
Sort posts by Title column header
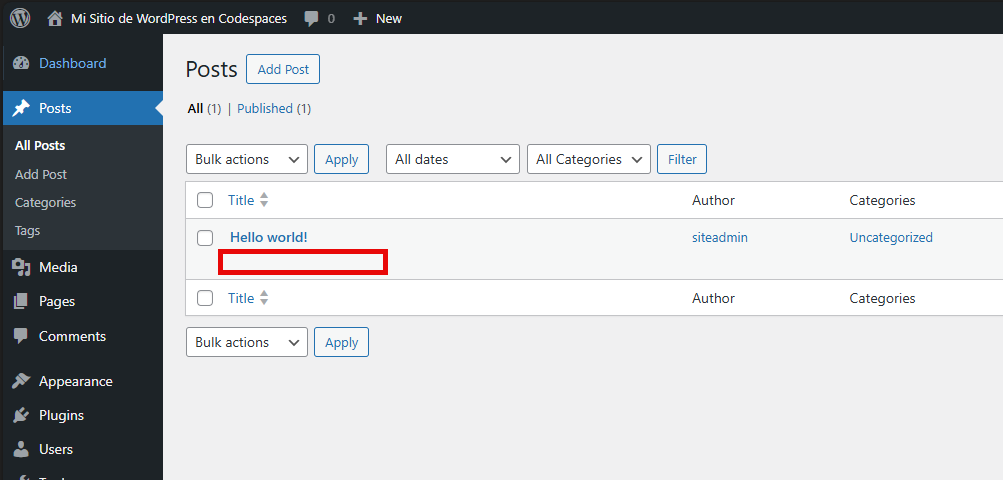pos(241,200)
